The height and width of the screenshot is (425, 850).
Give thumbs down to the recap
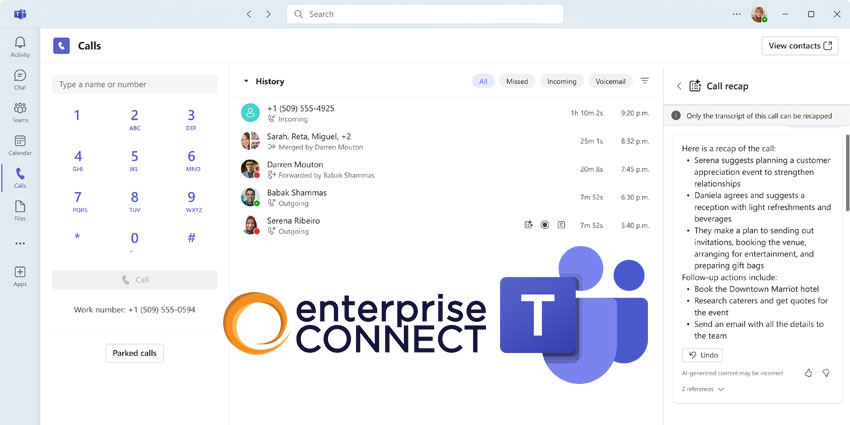[826, 373]
